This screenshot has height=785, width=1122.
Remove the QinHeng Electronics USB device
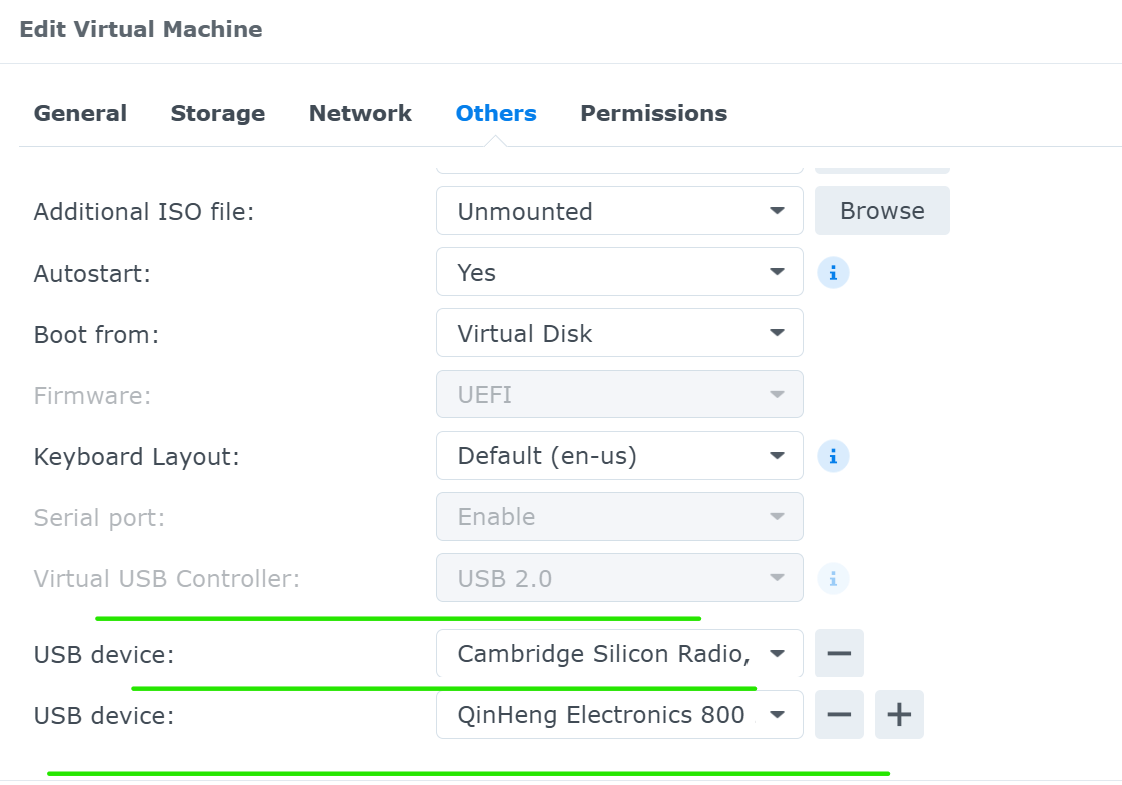839,714
